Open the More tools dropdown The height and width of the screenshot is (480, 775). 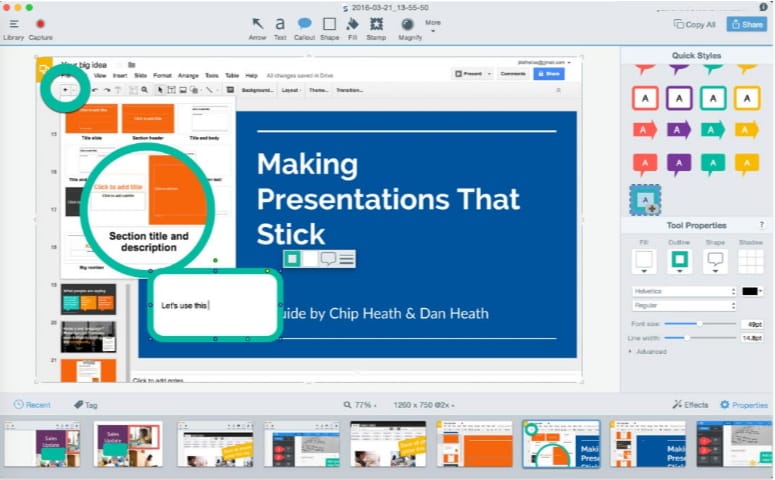coord(433,26)
